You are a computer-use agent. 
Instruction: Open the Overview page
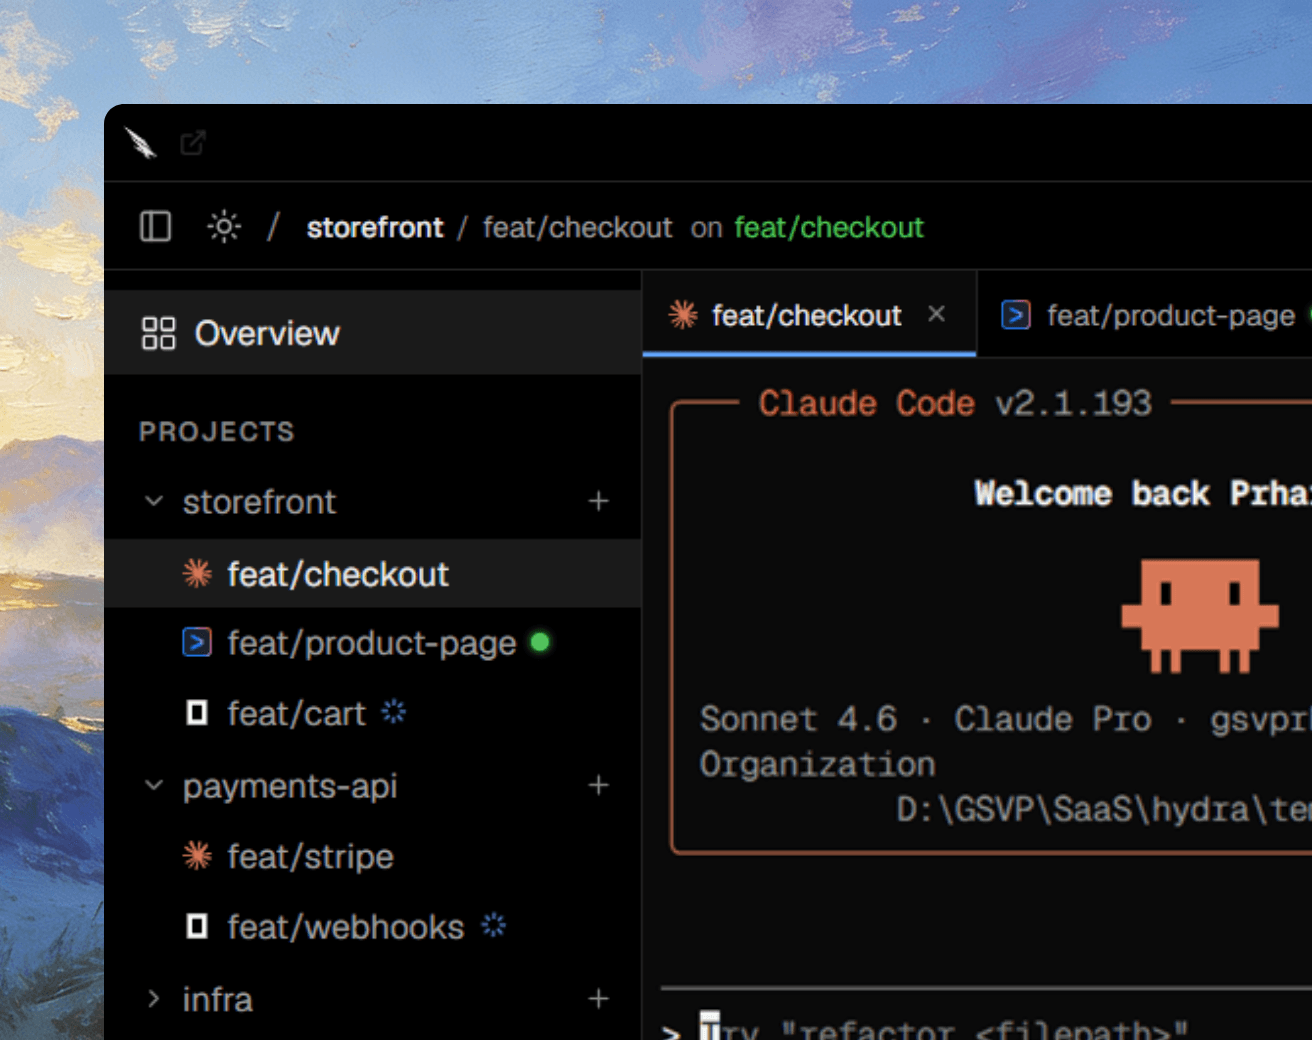(x=373, y=333)
